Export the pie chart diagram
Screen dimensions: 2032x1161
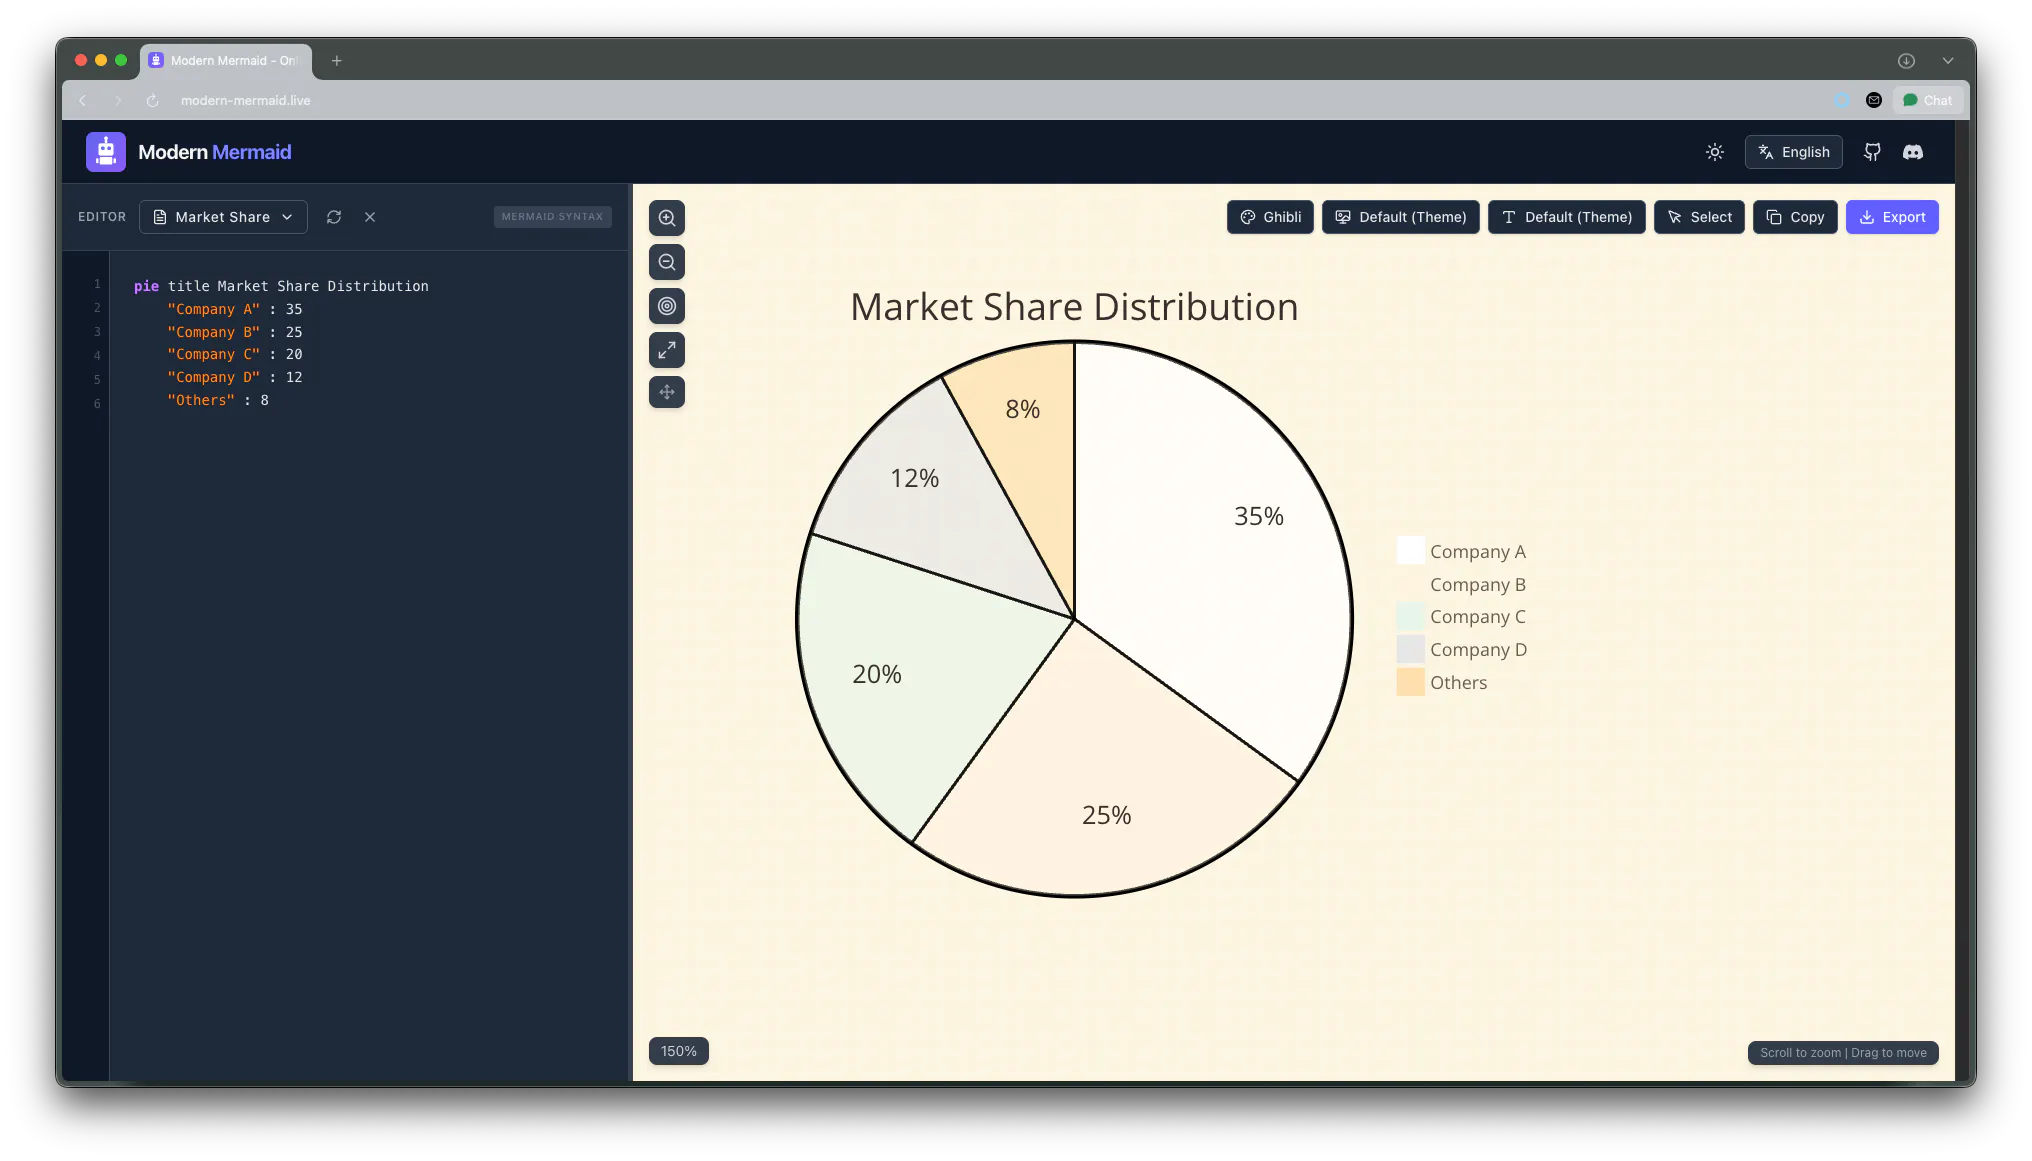coord(1892,217)
